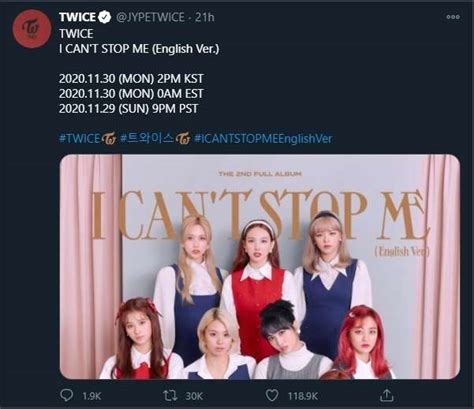The image size is (474, 409).
Task: Click the reply speech bubble icon
Action: coord(67,395)
